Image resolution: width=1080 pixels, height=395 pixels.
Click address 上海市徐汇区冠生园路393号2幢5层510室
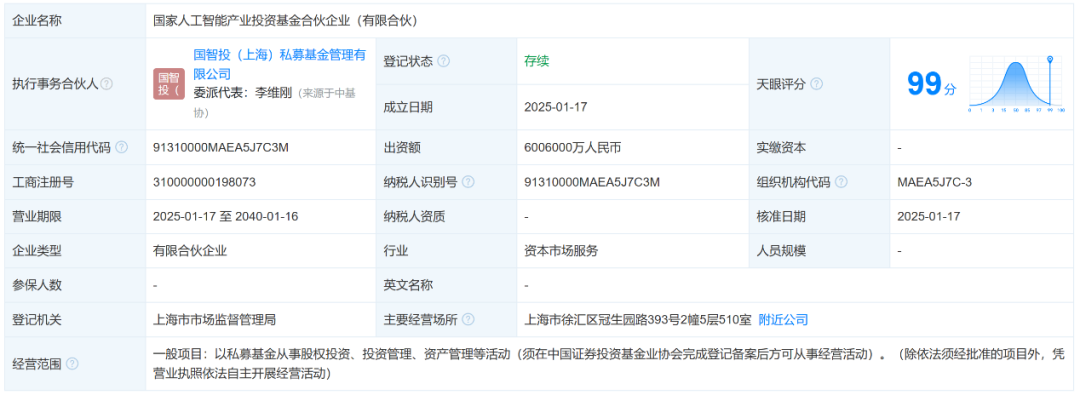tap(637, 320)
